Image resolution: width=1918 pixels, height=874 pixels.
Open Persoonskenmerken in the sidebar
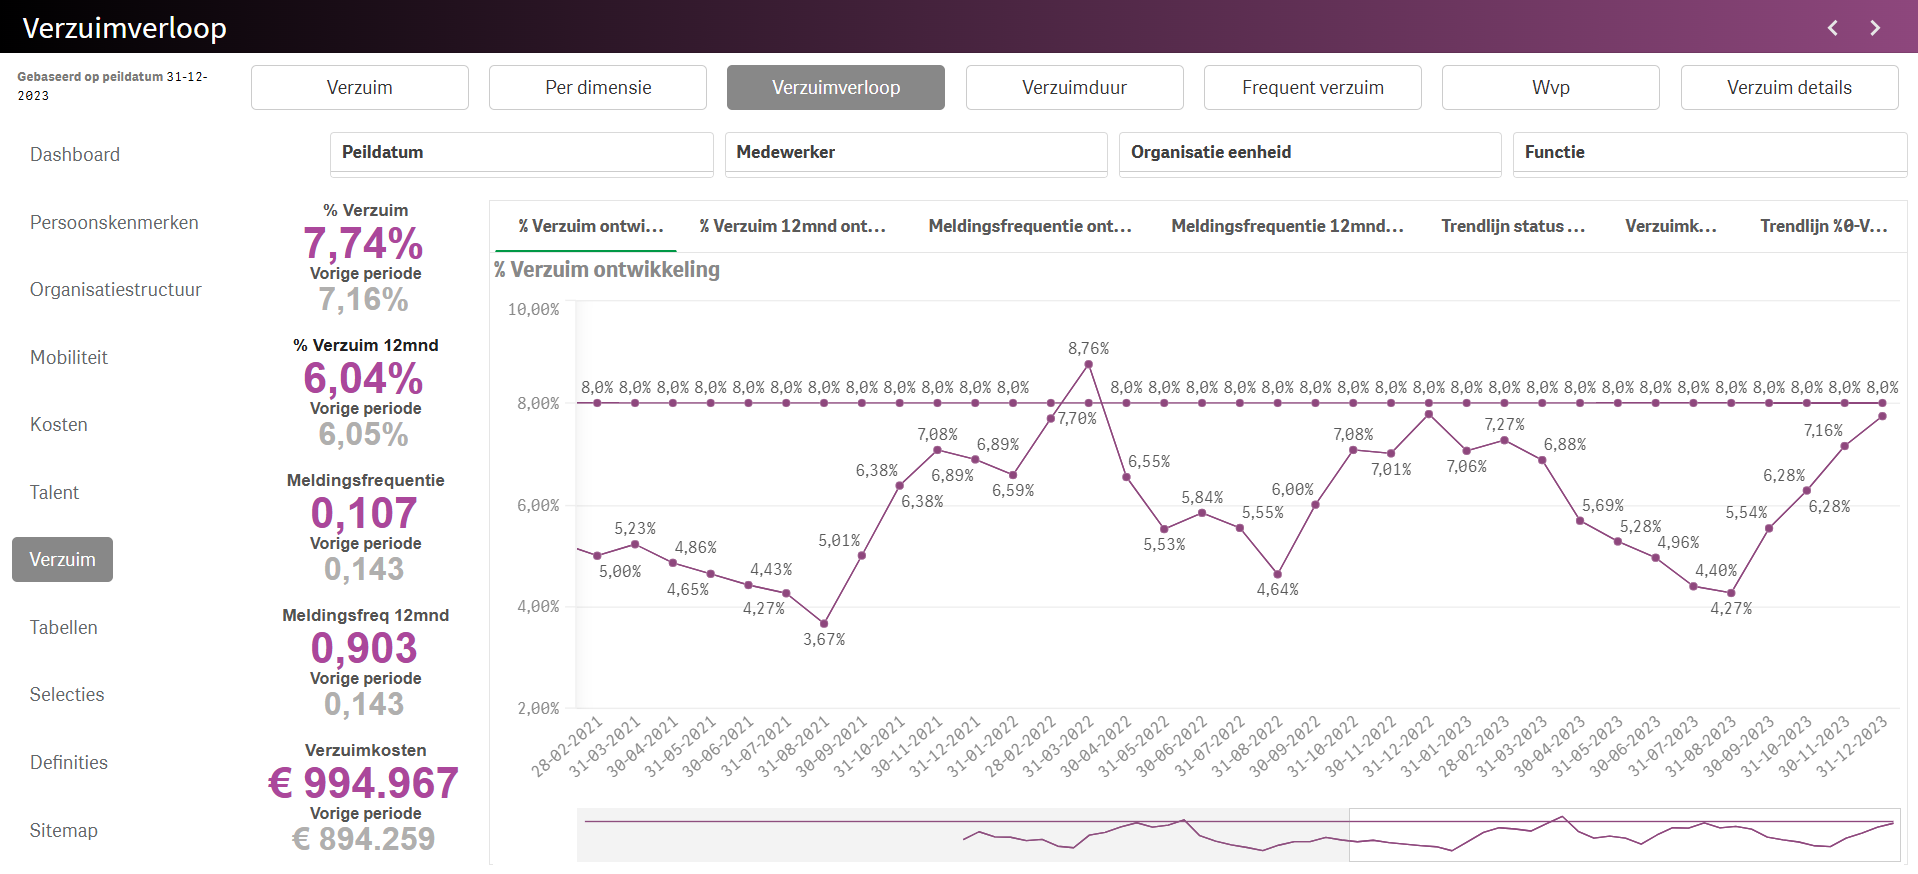click(x=114, y=223)
